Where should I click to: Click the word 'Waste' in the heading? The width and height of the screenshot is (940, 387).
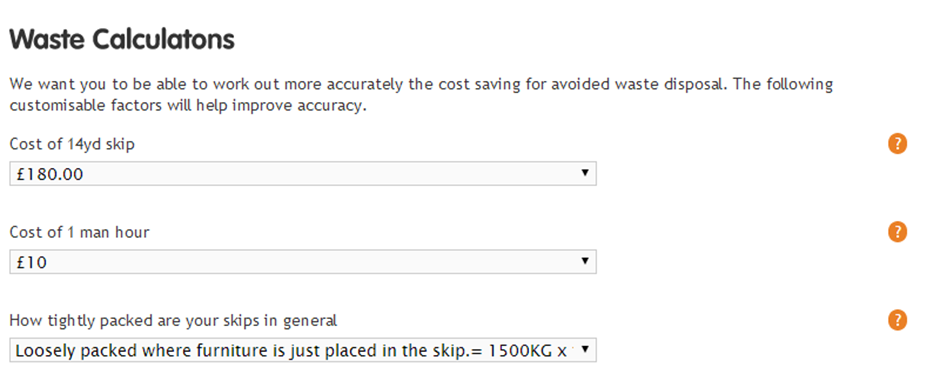coord(46,40)
